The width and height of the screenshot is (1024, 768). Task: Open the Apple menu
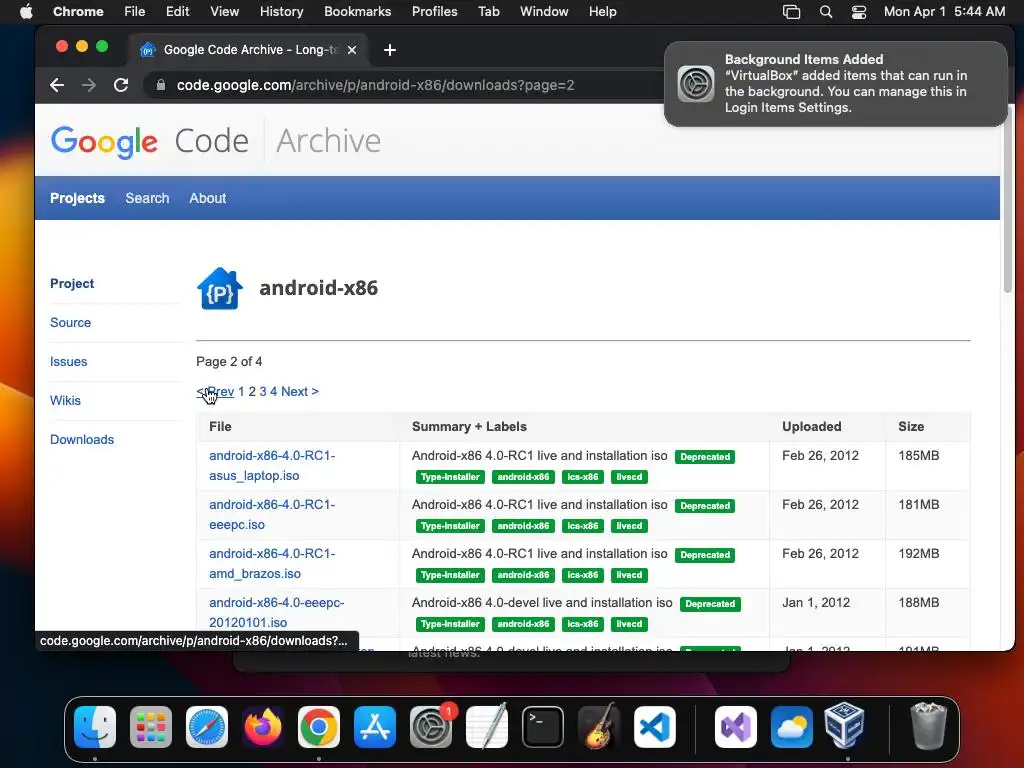tap(26, 11)
